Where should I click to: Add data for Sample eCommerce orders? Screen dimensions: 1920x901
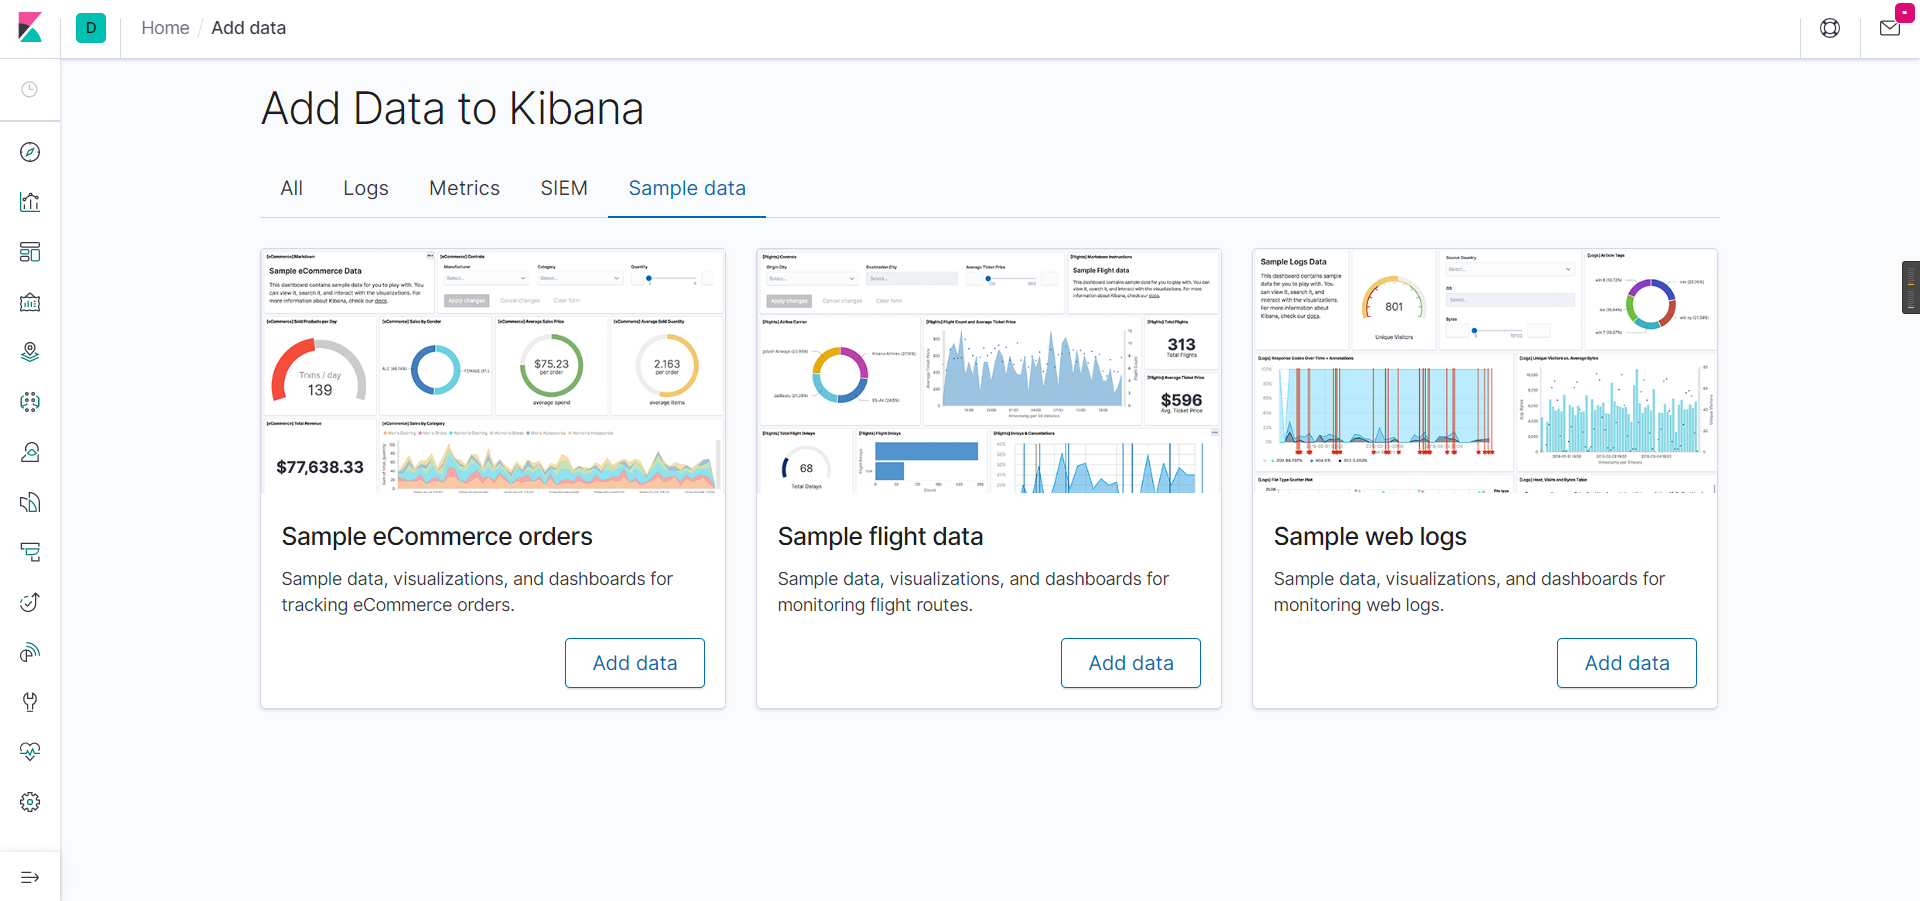[635, 663]
